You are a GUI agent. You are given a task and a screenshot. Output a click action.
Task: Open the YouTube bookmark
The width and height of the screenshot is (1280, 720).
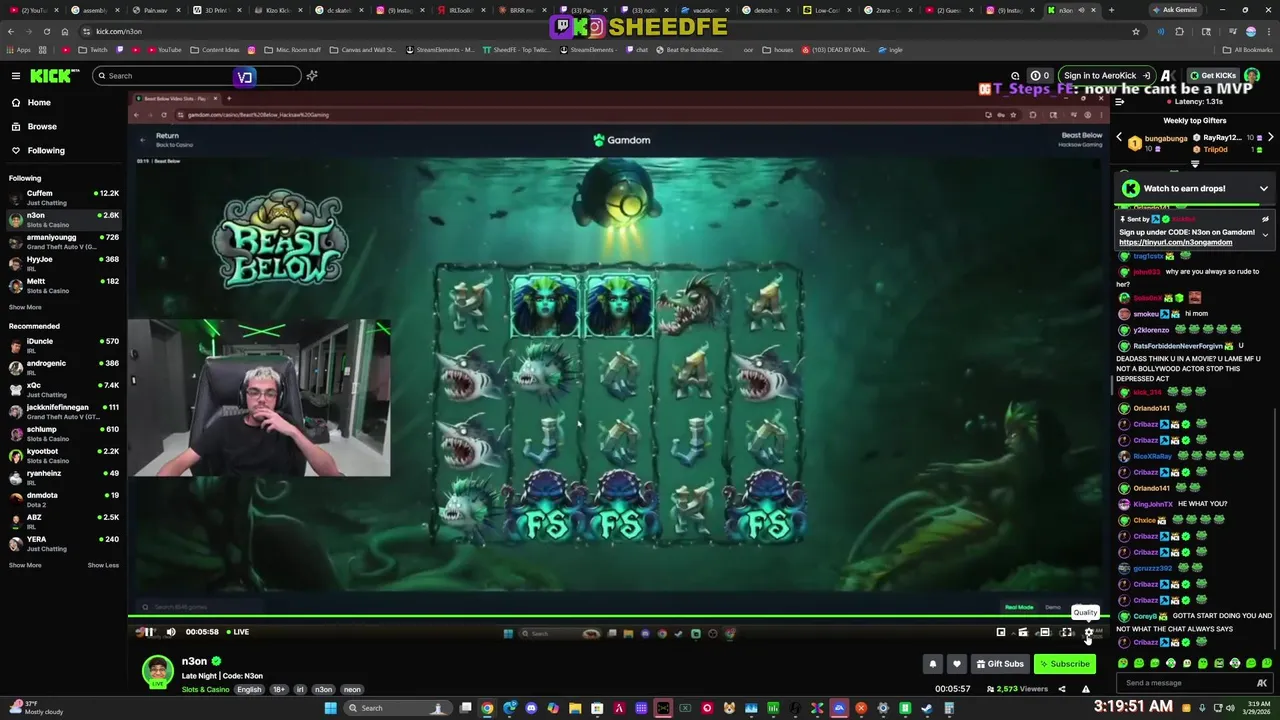click(164, 50)
